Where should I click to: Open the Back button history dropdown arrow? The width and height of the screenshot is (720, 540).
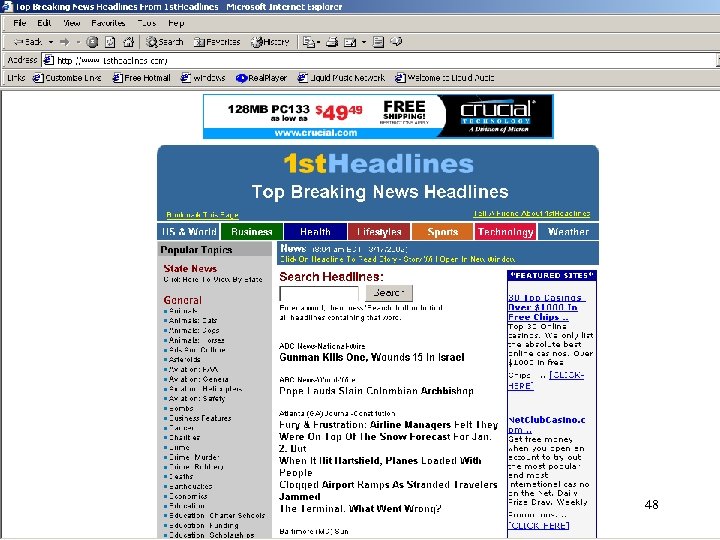[x=51, y=42]
